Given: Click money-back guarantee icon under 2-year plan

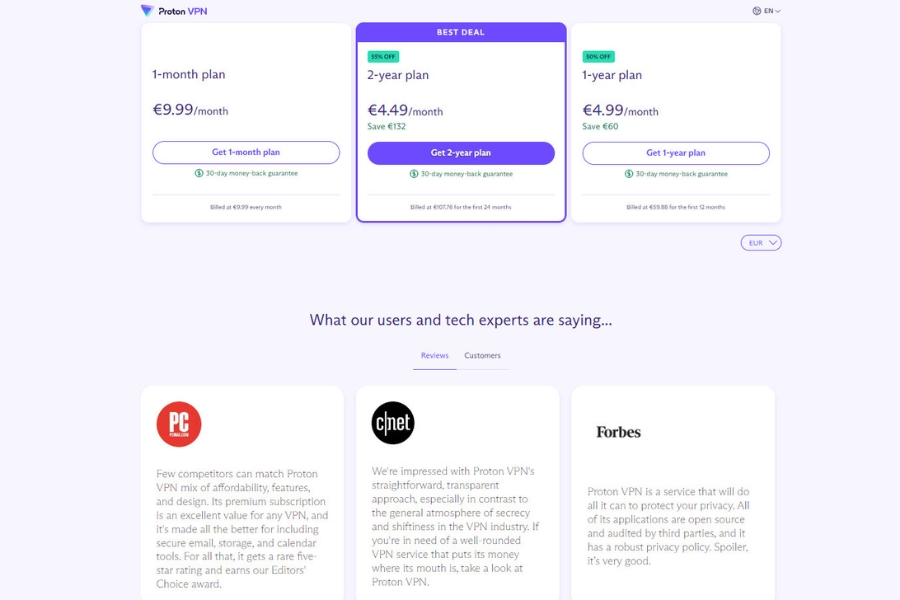Looking at the screenshot, I should click(x=414, y=173).
